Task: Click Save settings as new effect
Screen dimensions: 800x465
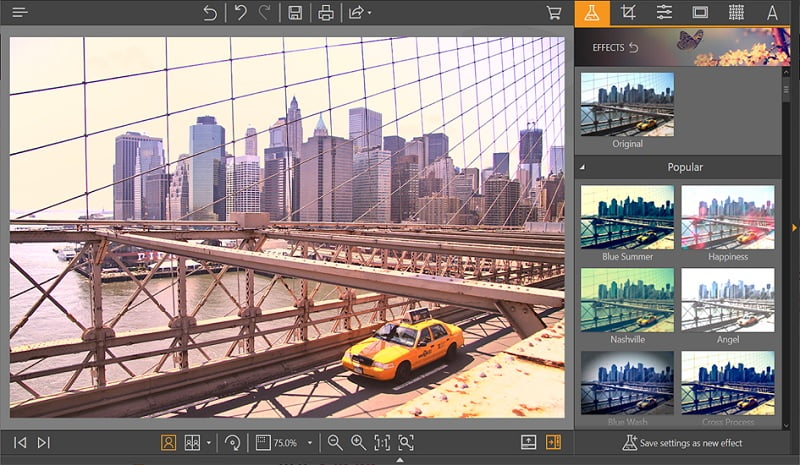Action: (682, 443)
